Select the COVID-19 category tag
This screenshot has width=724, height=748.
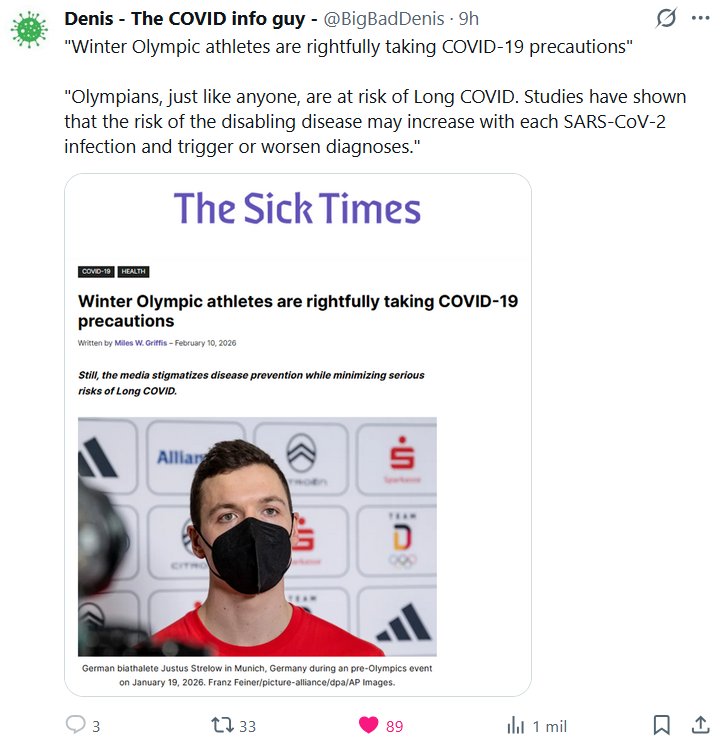[96, 271]
